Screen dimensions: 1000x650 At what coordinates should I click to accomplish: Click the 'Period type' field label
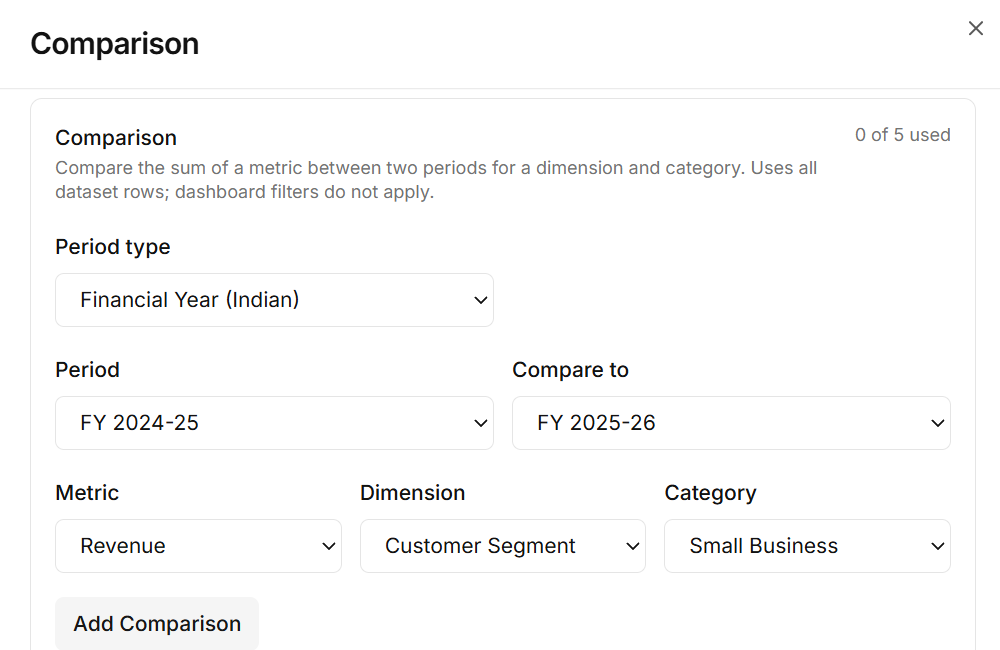click(113, 247)
